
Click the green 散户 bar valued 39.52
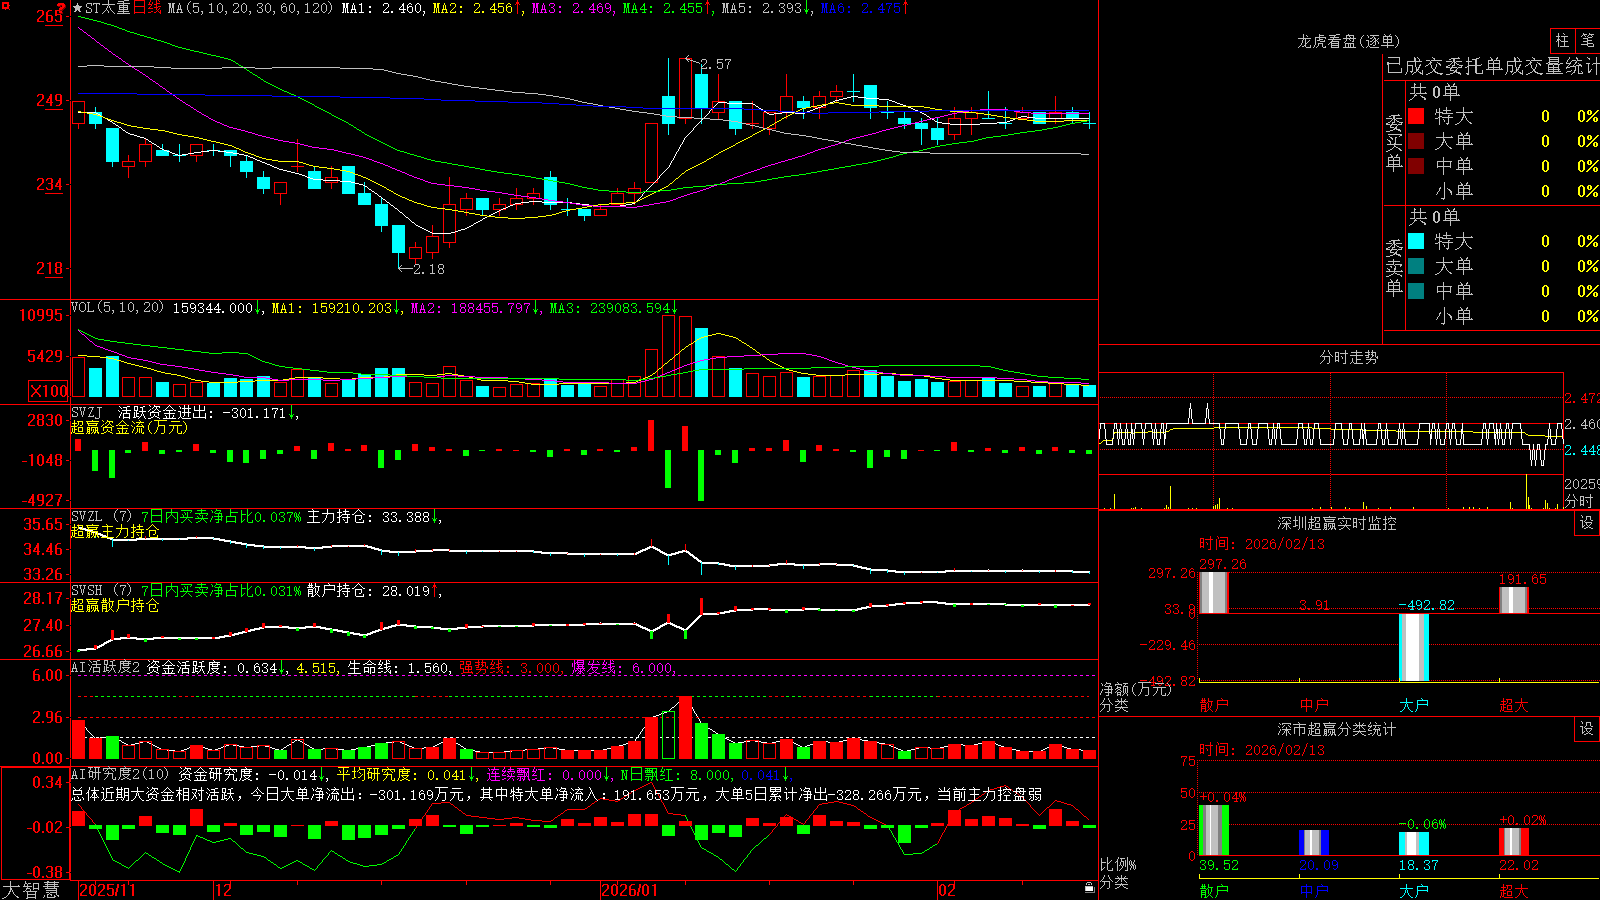1213,830
